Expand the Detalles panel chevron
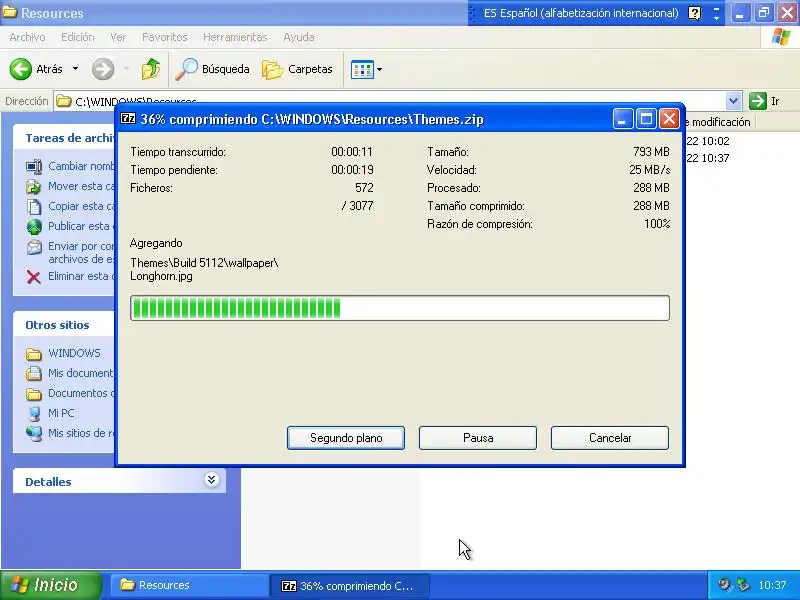The width and height of the screenshot is (800, 600). [x=212, y=480]
